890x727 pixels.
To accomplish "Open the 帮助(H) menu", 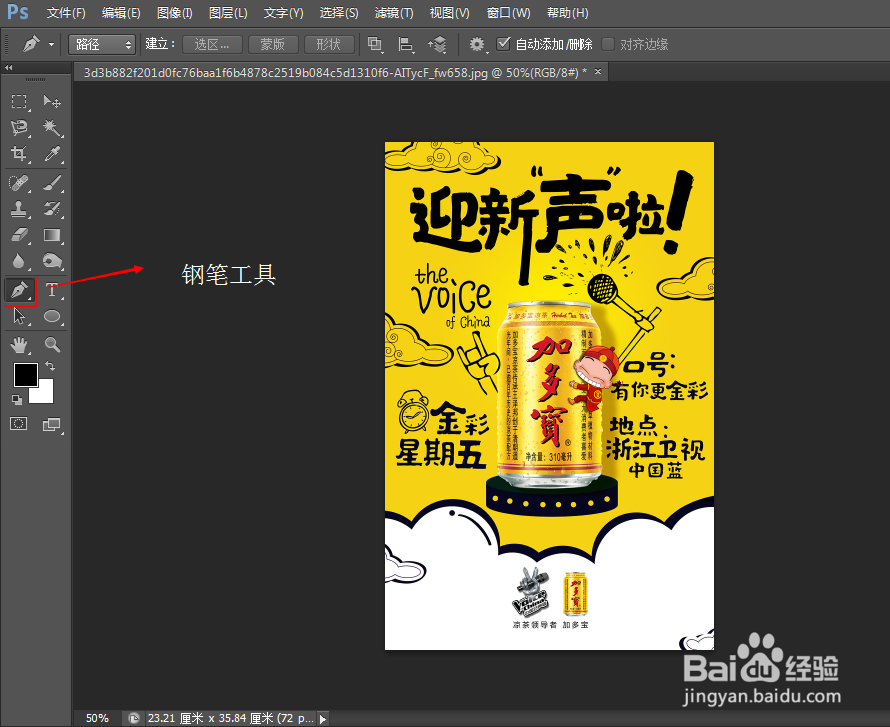I will click(568, 12).
